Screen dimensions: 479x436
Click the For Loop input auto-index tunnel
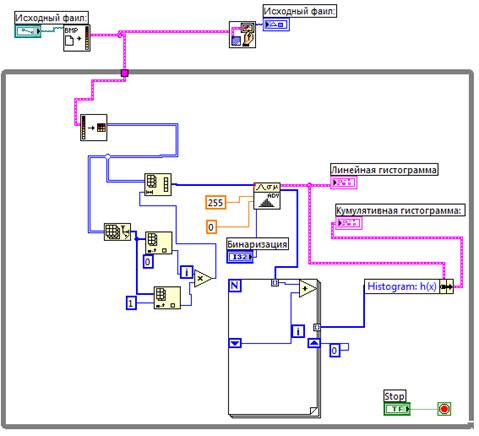pos(275,283)
